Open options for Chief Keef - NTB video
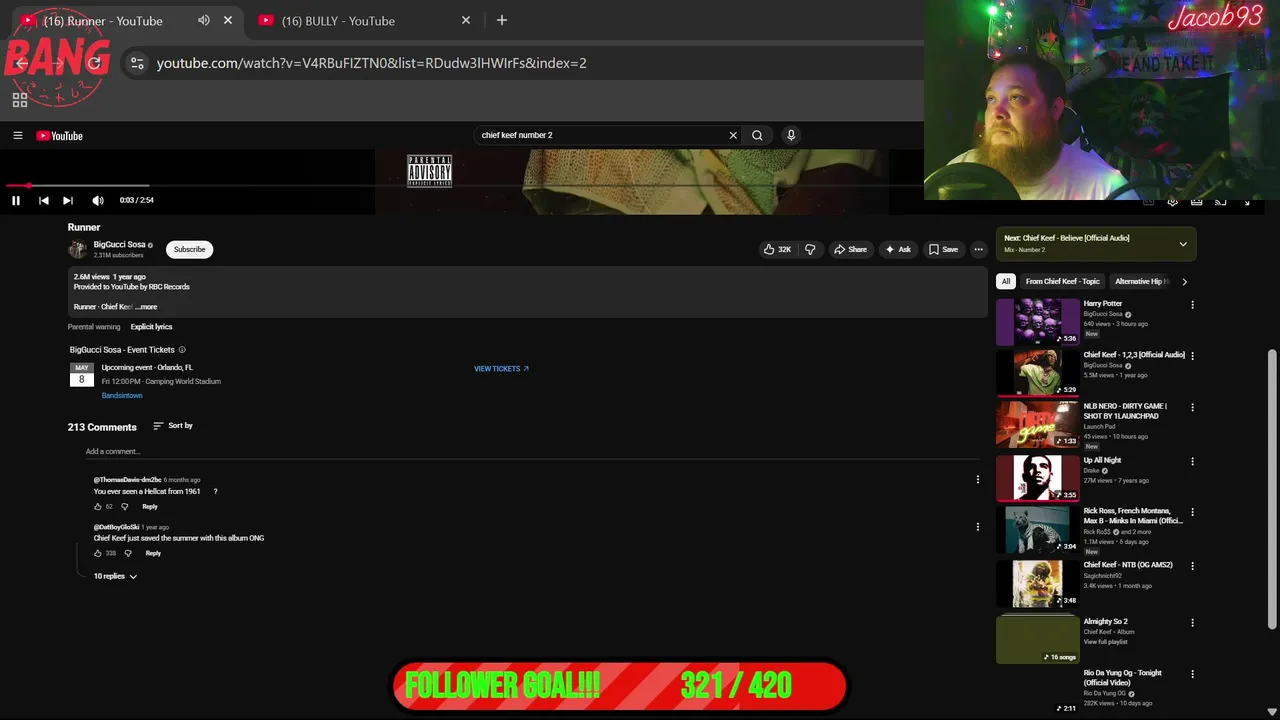 (x=1192, y=566)
